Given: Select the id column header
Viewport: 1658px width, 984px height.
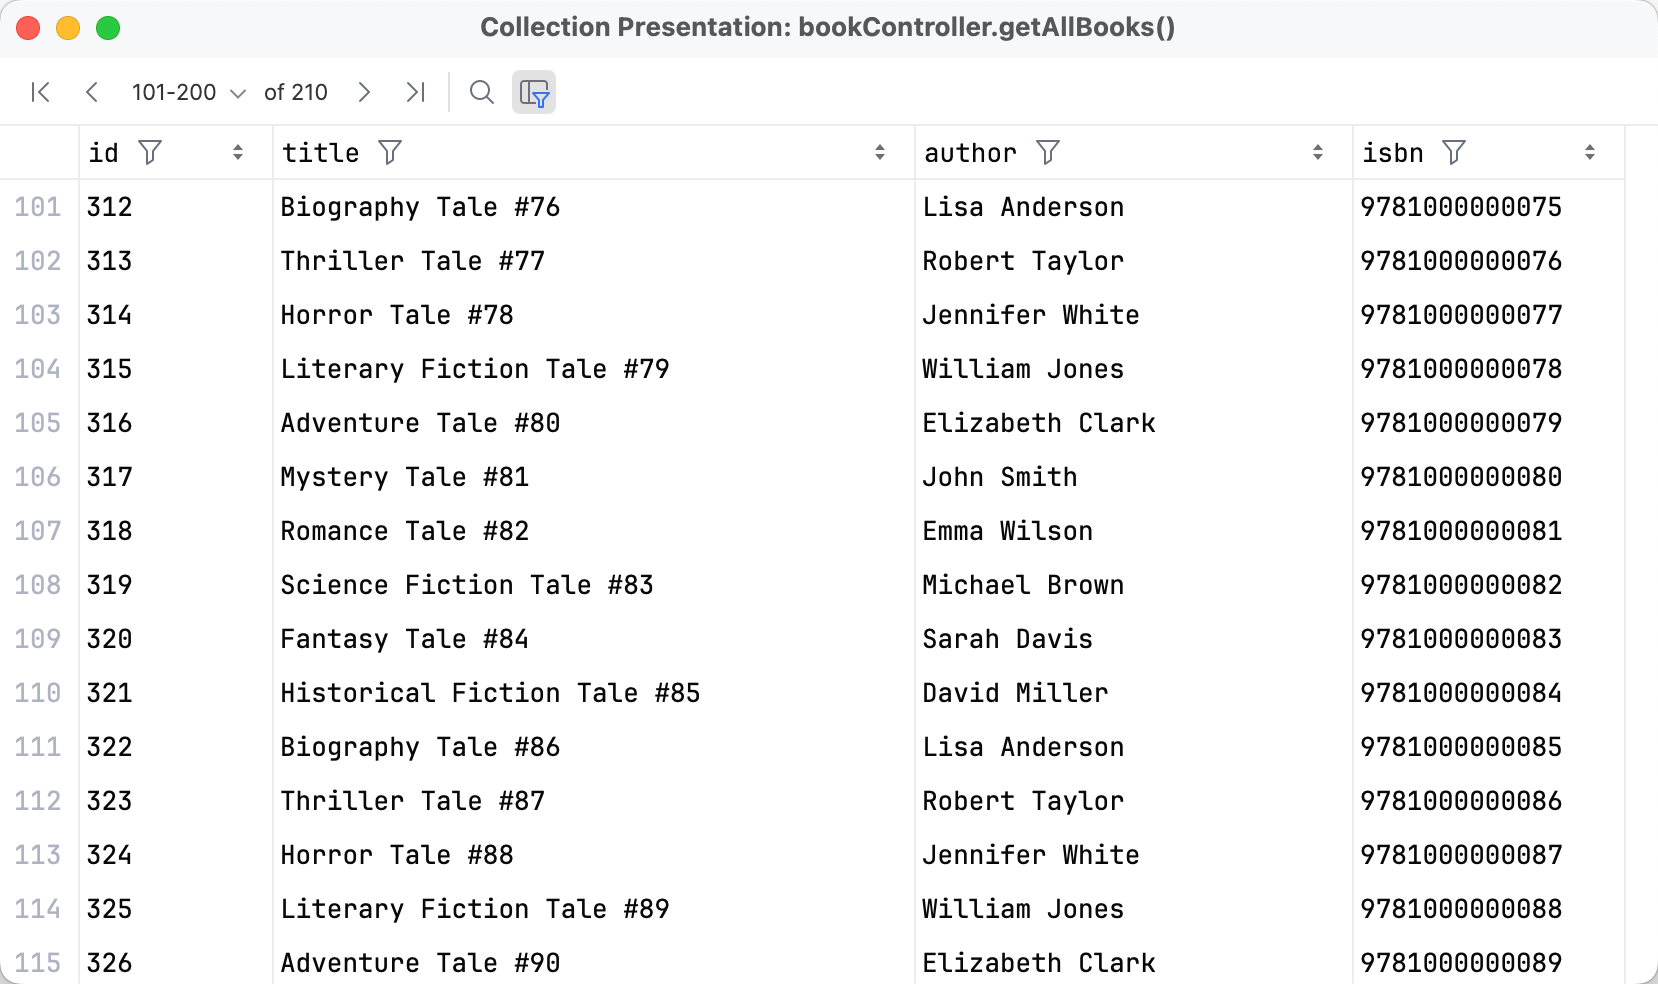Looking at the screenshot, I should [x=103, y=152].
